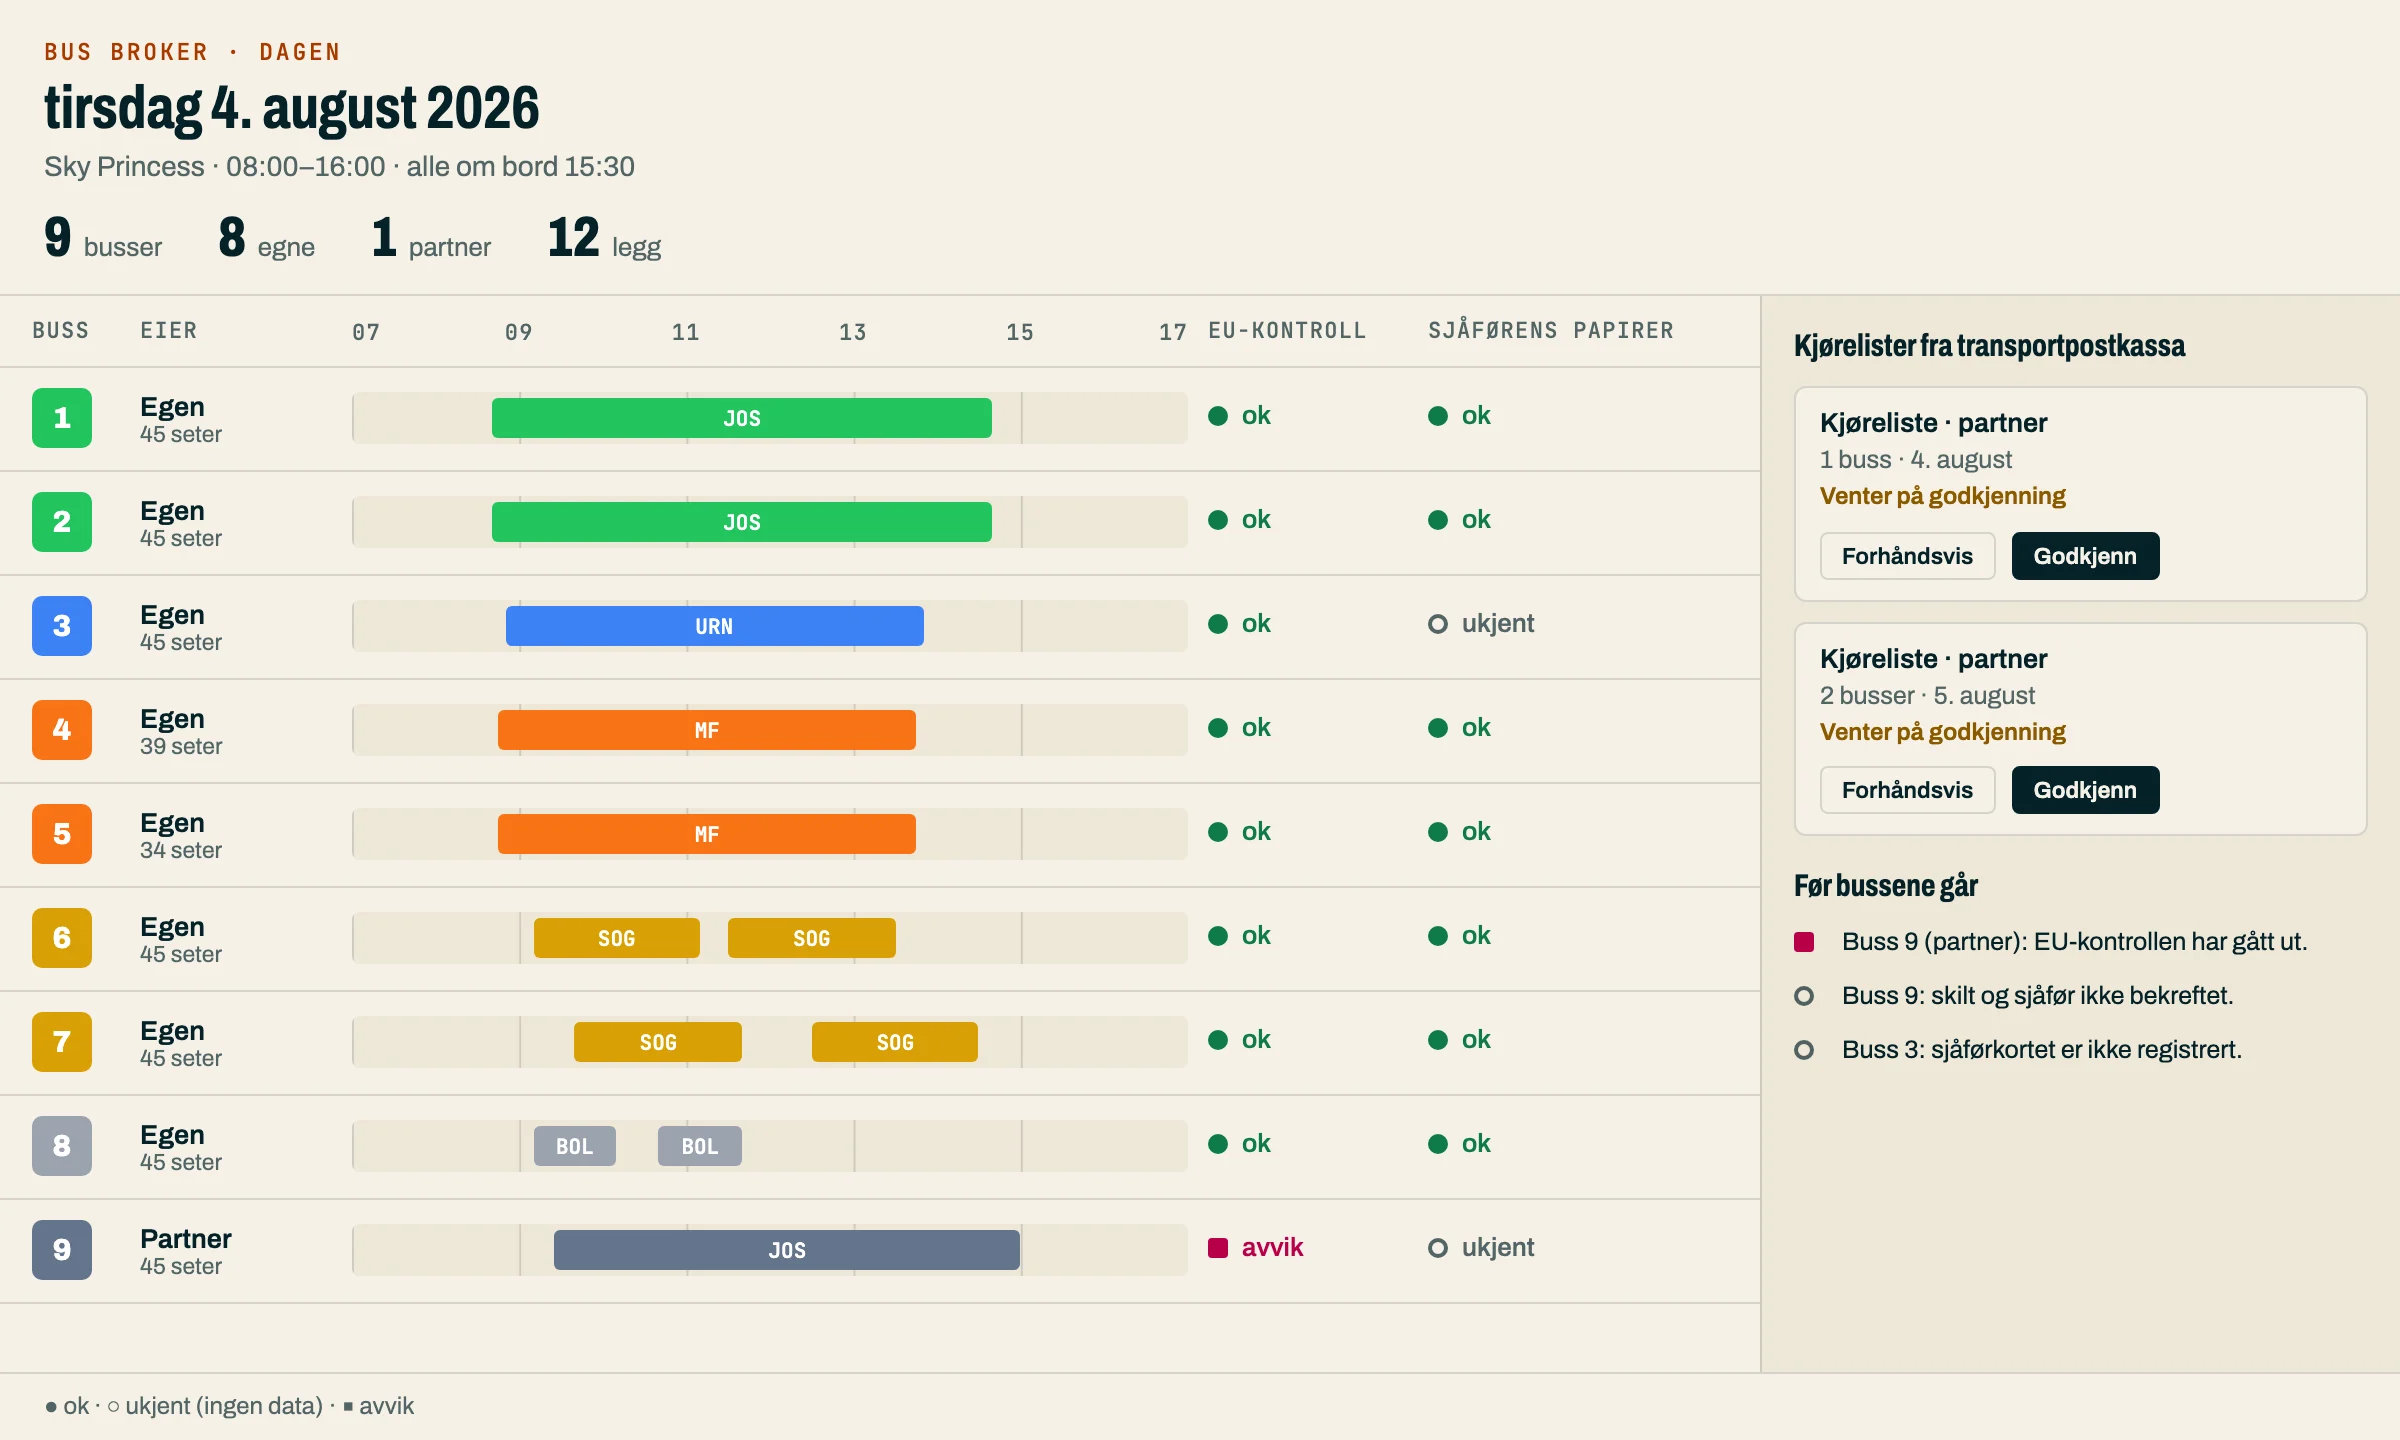Click the SJÅFØRENS PAPIRER column header

[1551, 331]
